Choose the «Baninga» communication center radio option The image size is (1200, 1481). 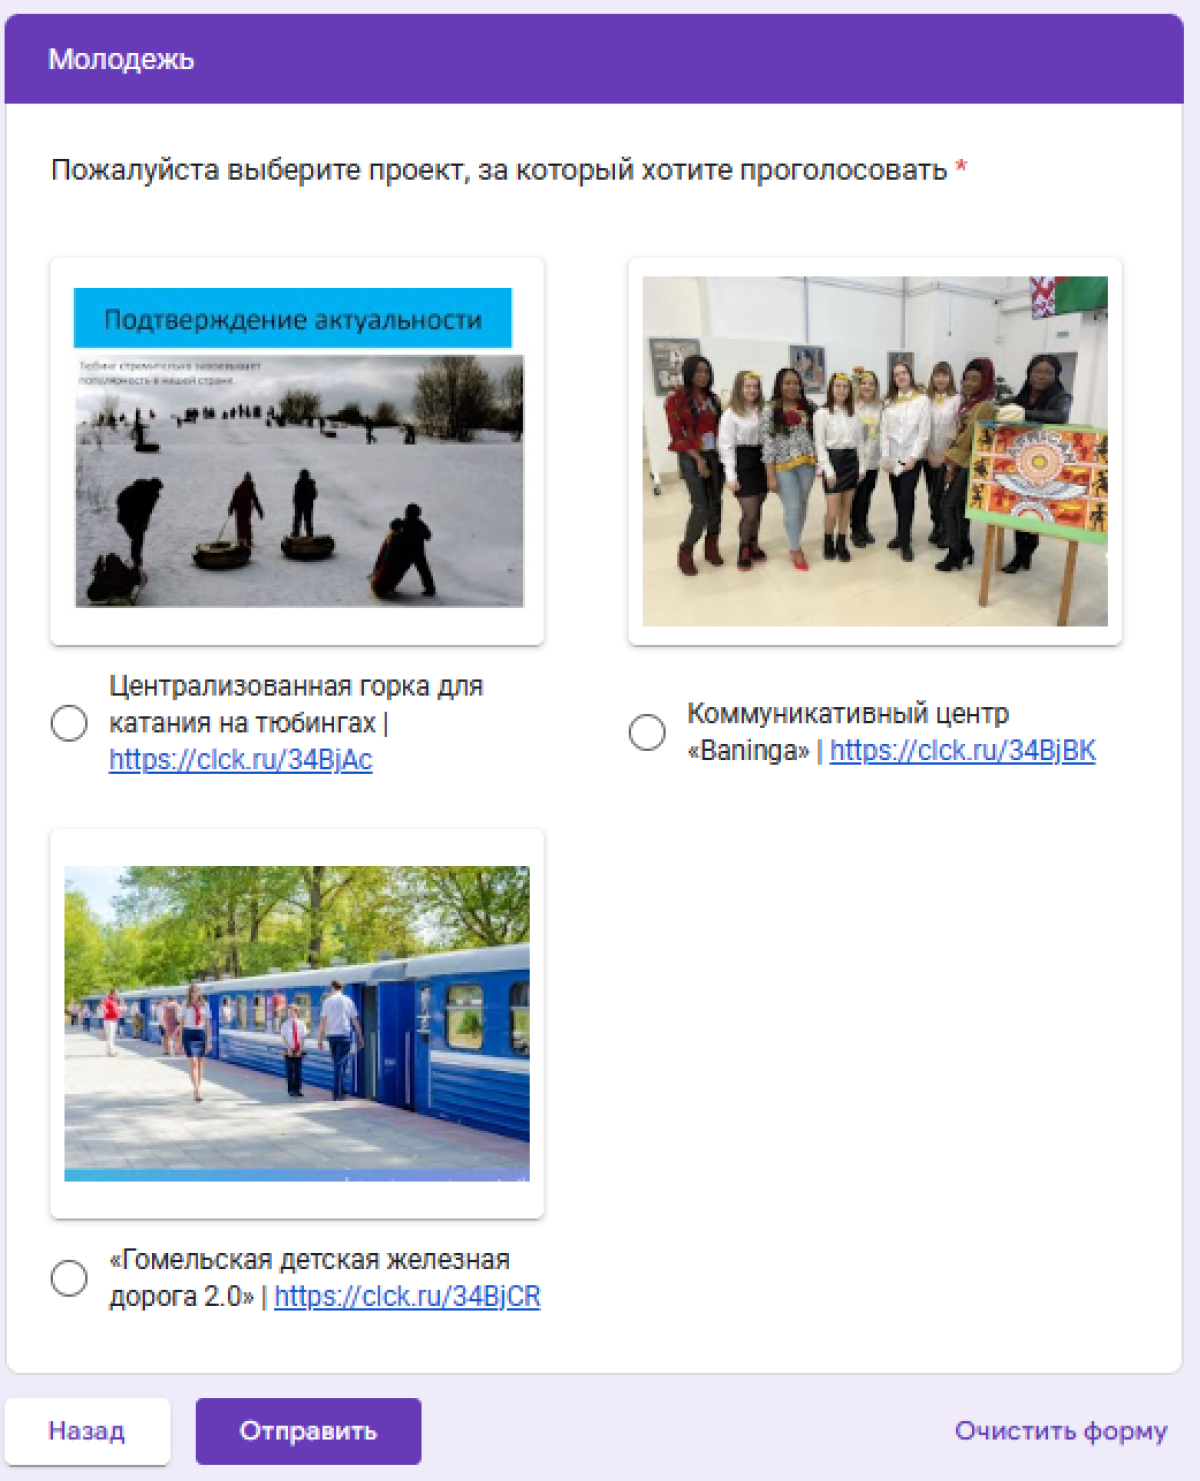click(647, 732)
